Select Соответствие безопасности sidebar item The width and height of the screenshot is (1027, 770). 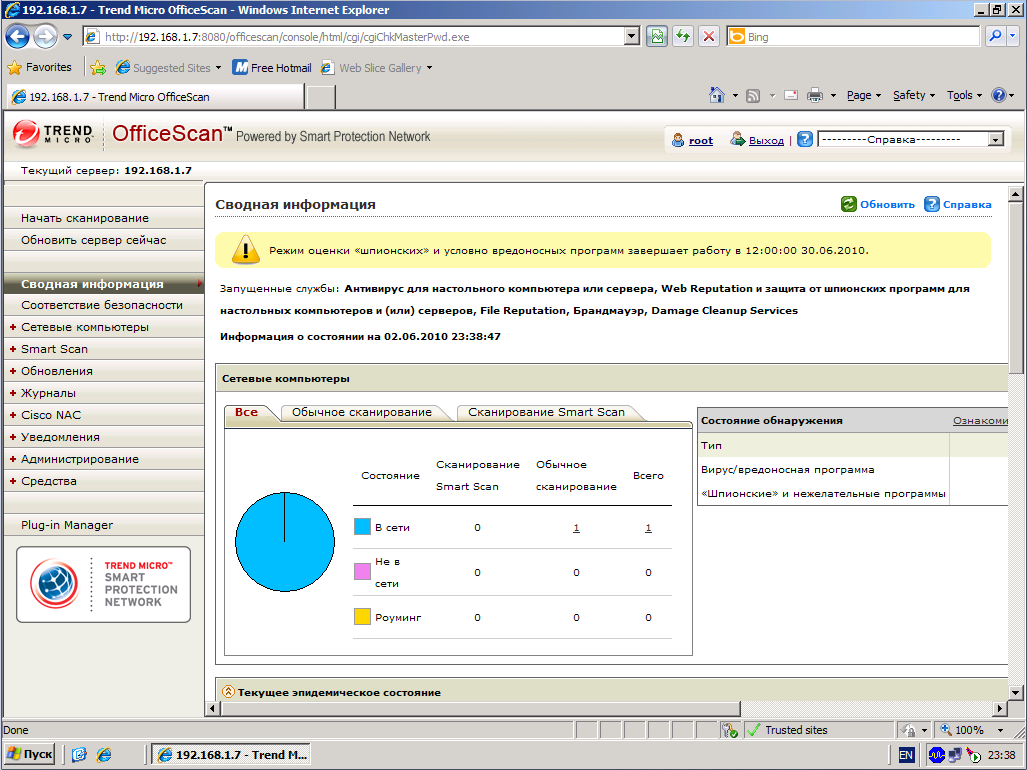tap(104, 305)
